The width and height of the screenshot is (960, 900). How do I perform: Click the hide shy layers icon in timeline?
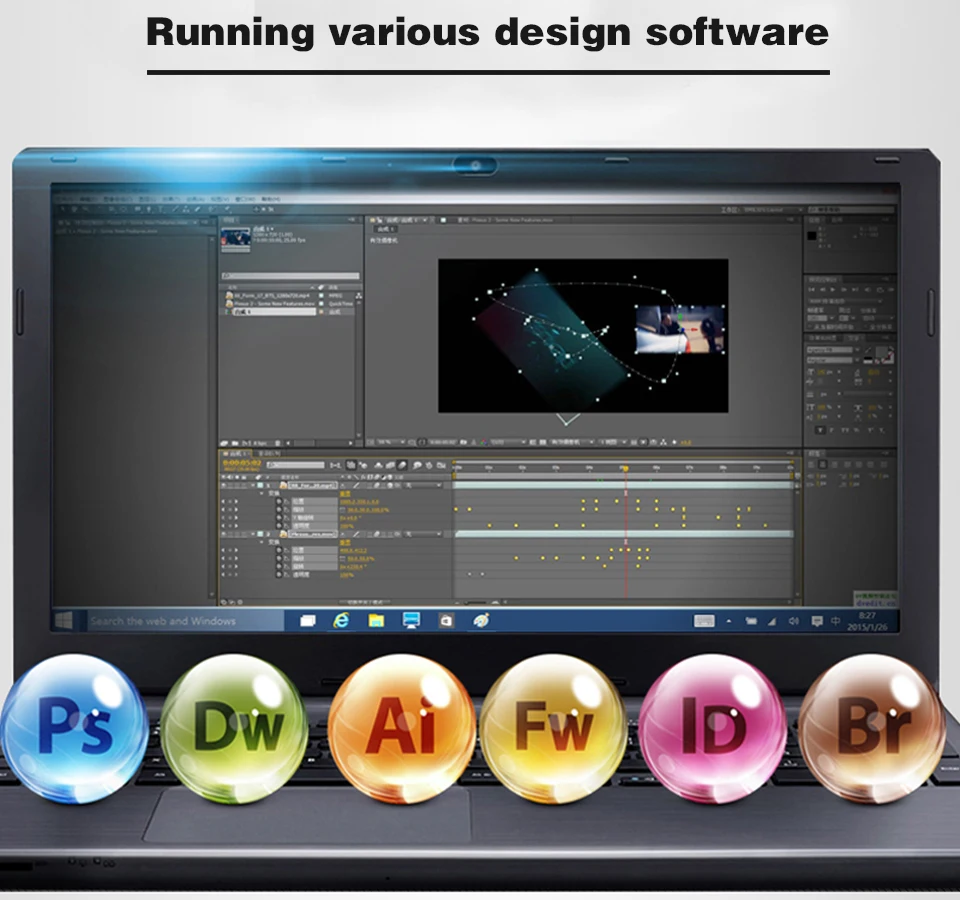[x=378, y=465]
